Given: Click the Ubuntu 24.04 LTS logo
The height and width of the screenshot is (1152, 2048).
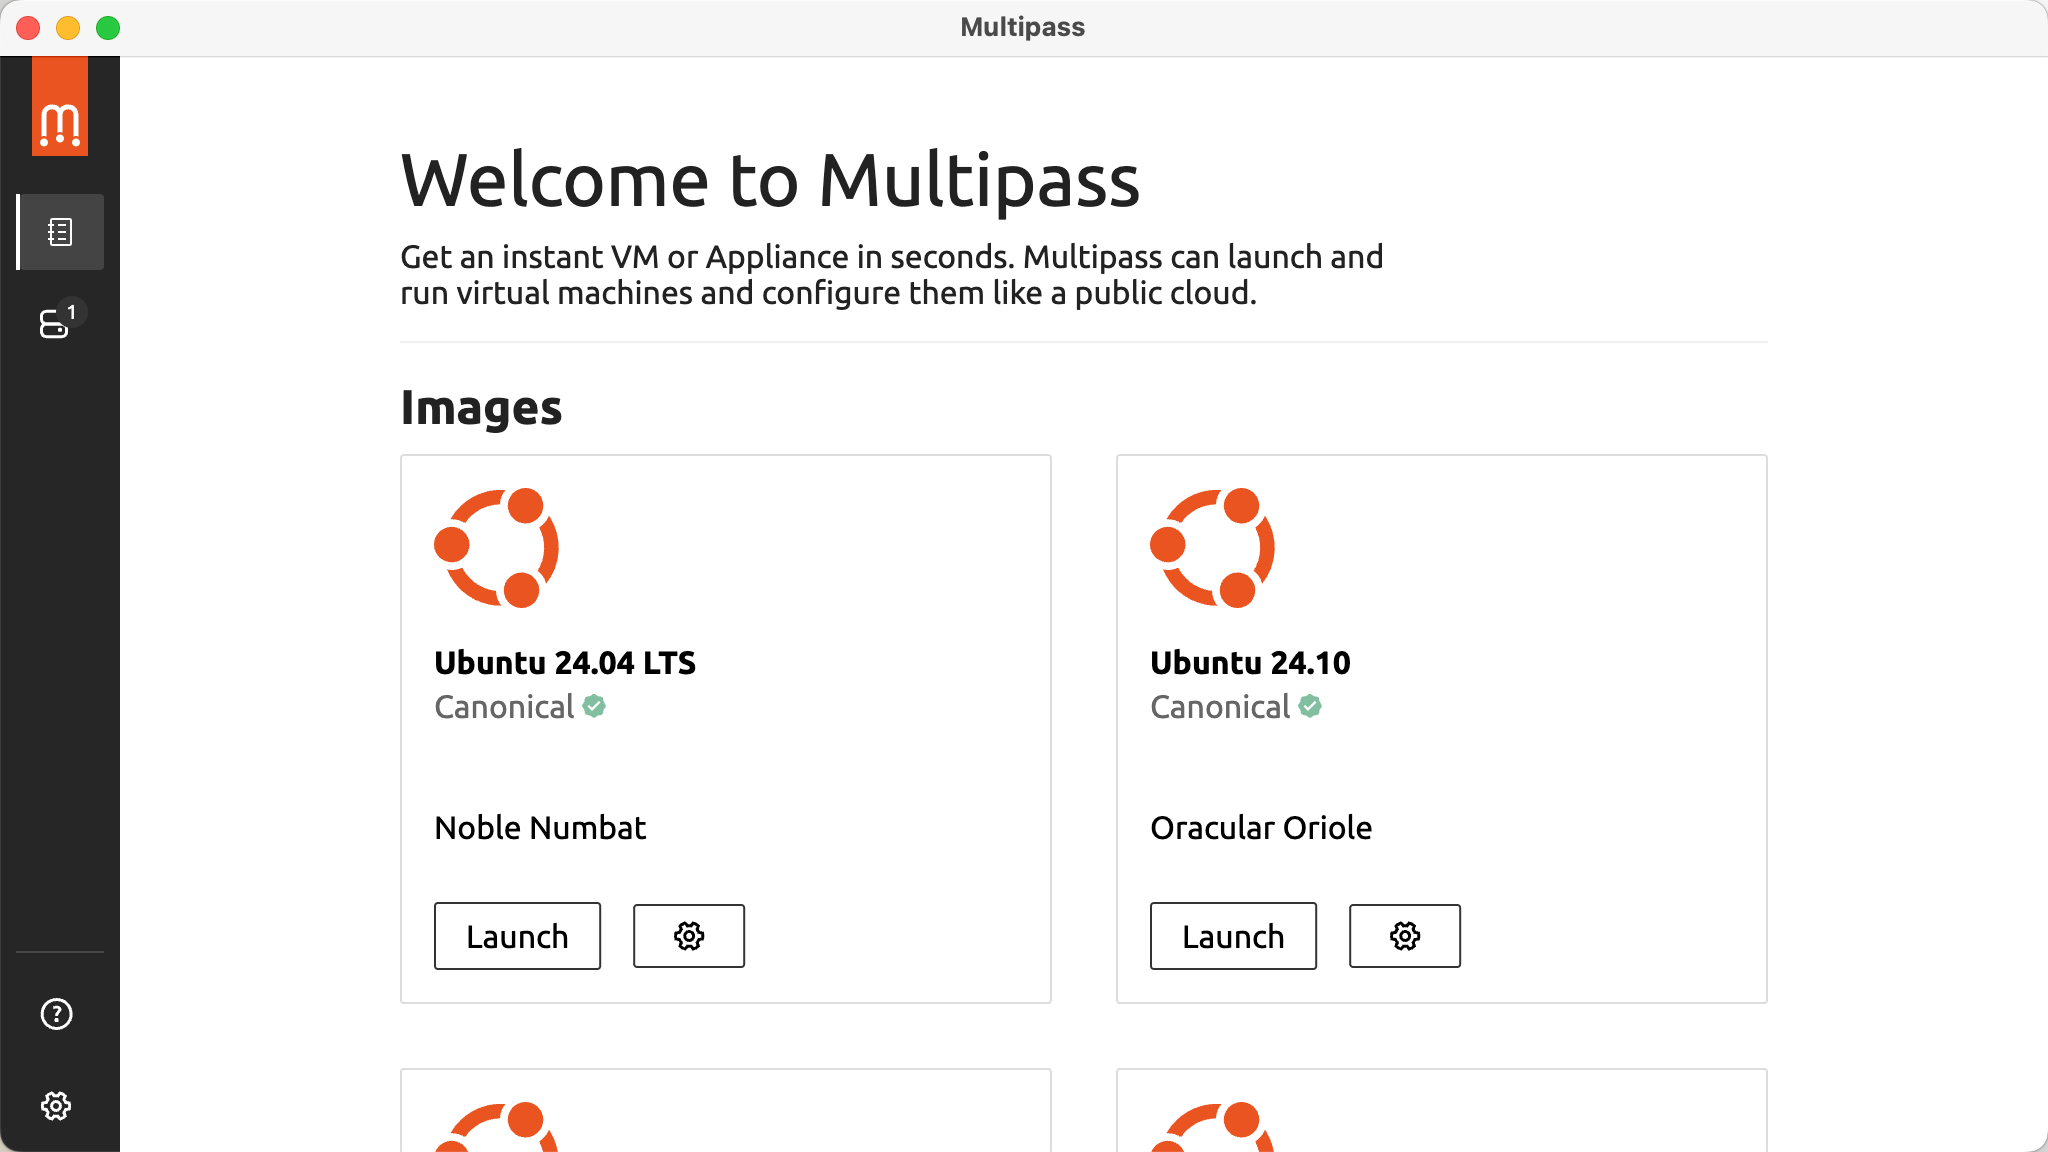Looking at the screenshot, I should [x=497, y=548].
